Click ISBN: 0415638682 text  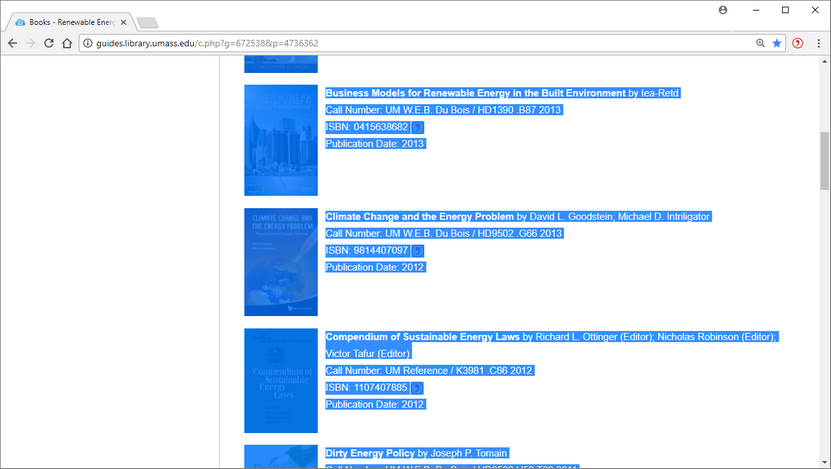[367, 127]
